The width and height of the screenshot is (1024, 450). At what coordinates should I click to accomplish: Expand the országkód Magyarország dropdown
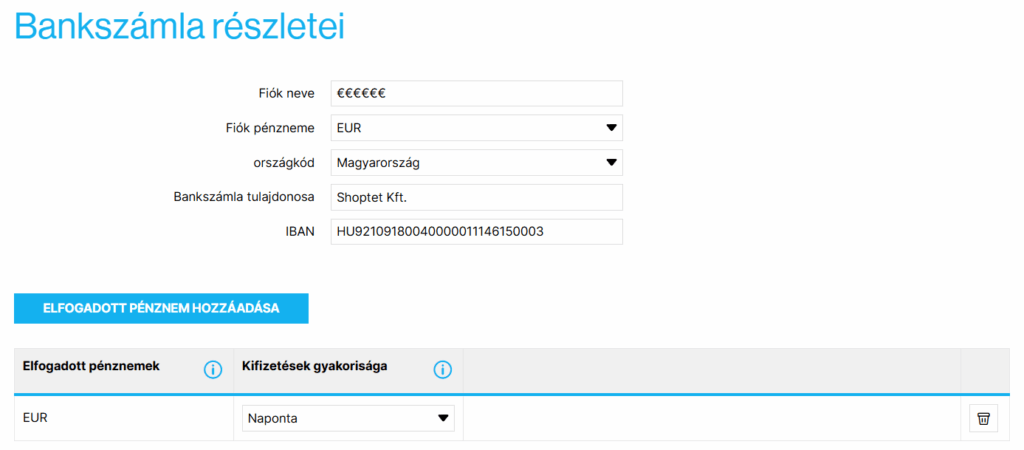pos(477,163)
